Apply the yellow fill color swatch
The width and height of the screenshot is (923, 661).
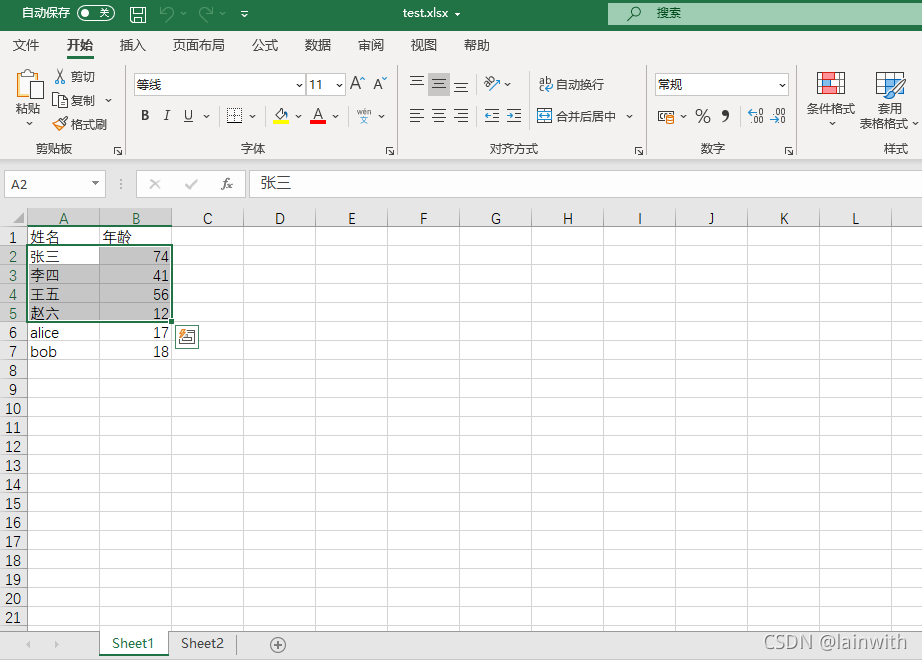[x=281, y=116]
